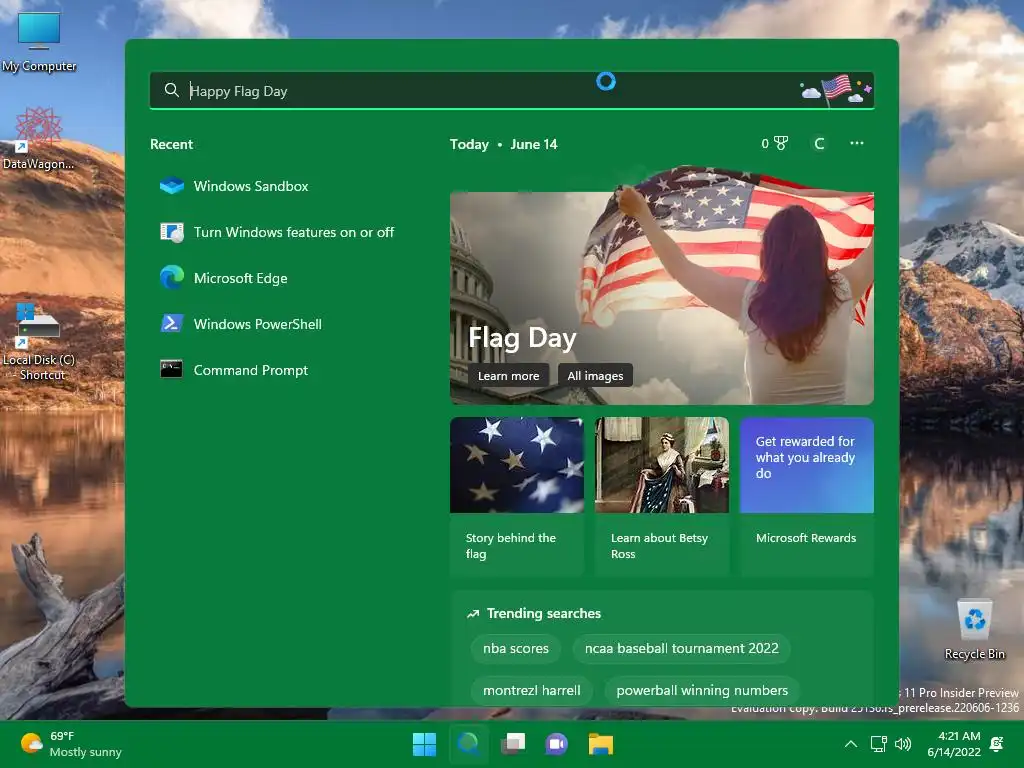Open the Chat camera icon on taskbar
The image size is (1024, 768).
pyautogui.click(x=556, y=744)
